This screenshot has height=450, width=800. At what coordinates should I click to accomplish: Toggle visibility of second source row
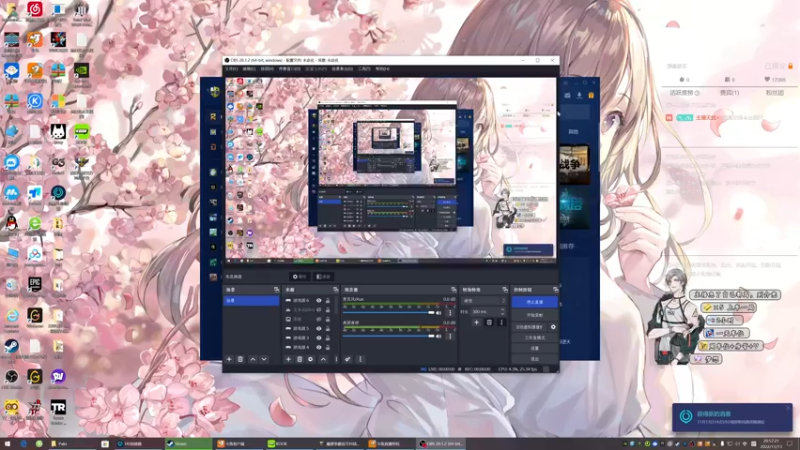[319, 310]
